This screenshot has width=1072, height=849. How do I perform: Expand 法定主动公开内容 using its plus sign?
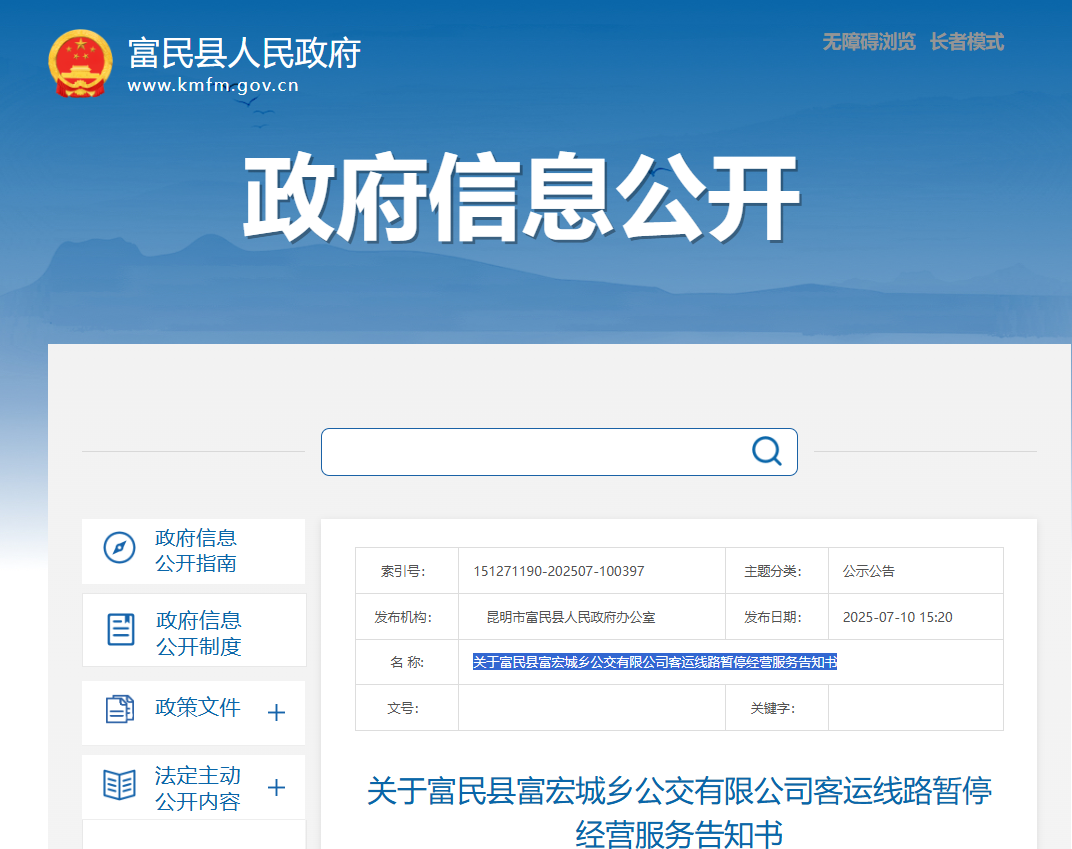pyautogui.click(x=277, y=788)
